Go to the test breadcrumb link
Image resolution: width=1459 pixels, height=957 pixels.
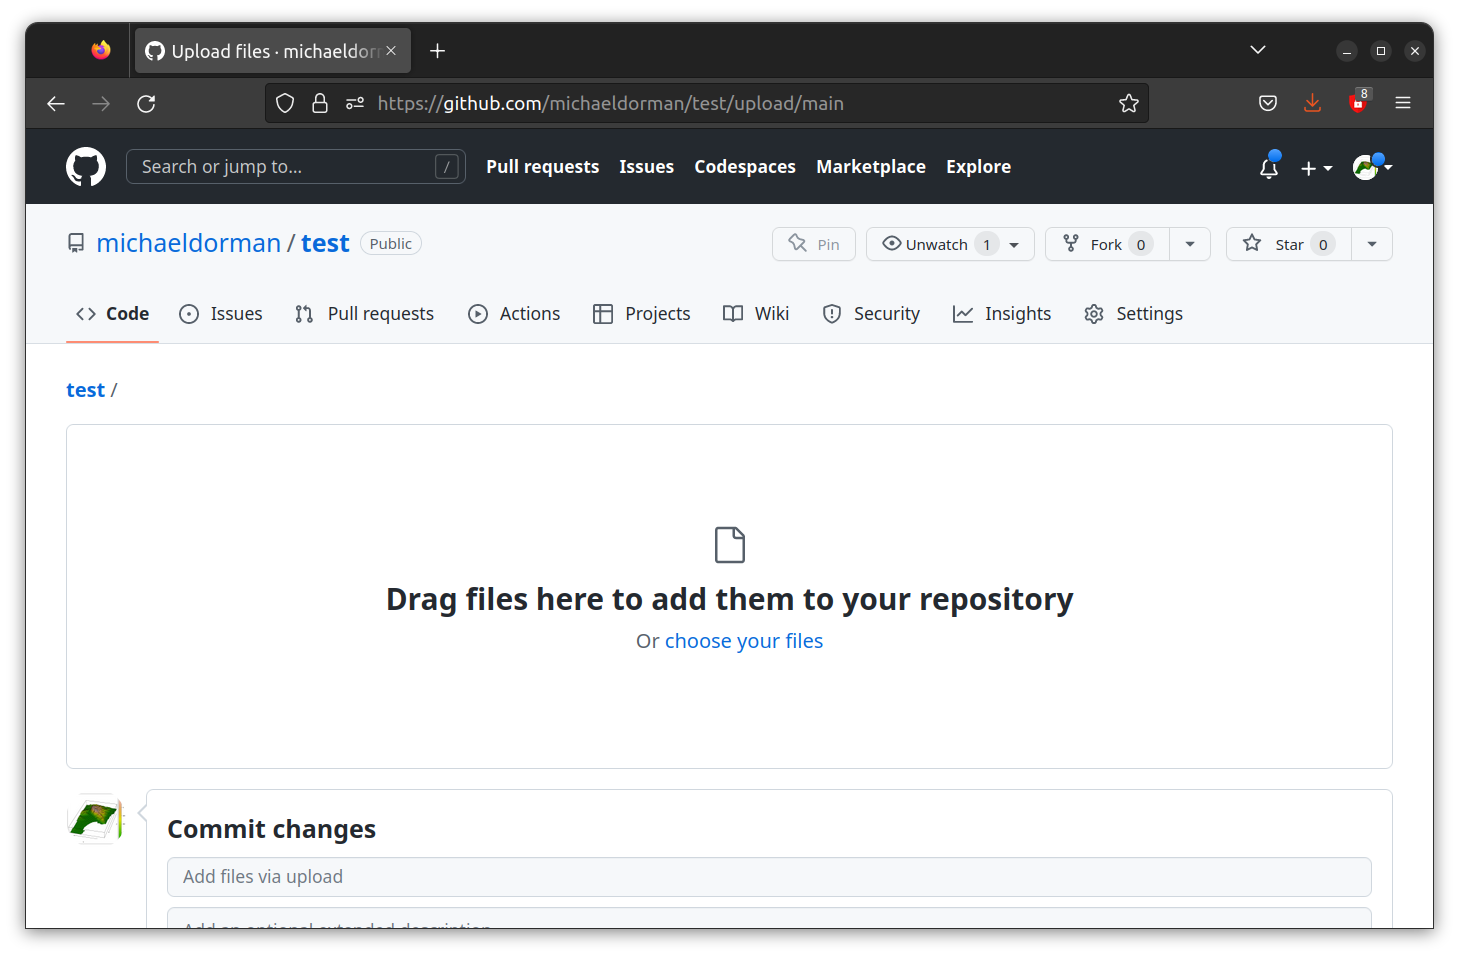pyautogui.click(x=85, y=389)
